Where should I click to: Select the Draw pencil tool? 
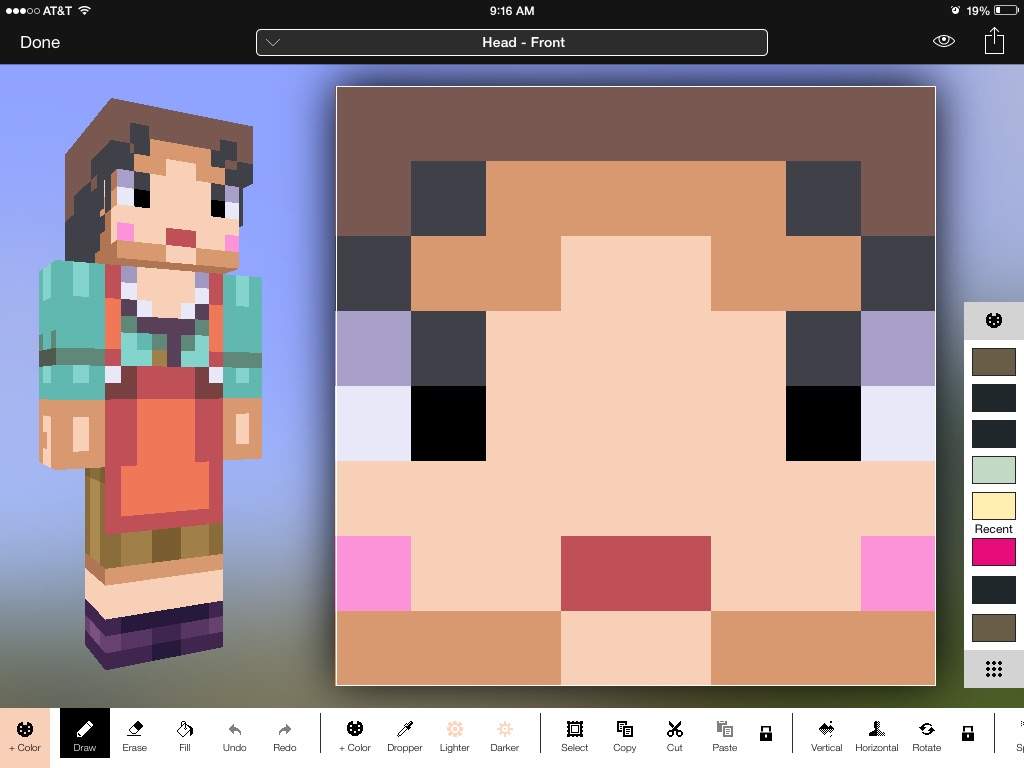[84, 733]
